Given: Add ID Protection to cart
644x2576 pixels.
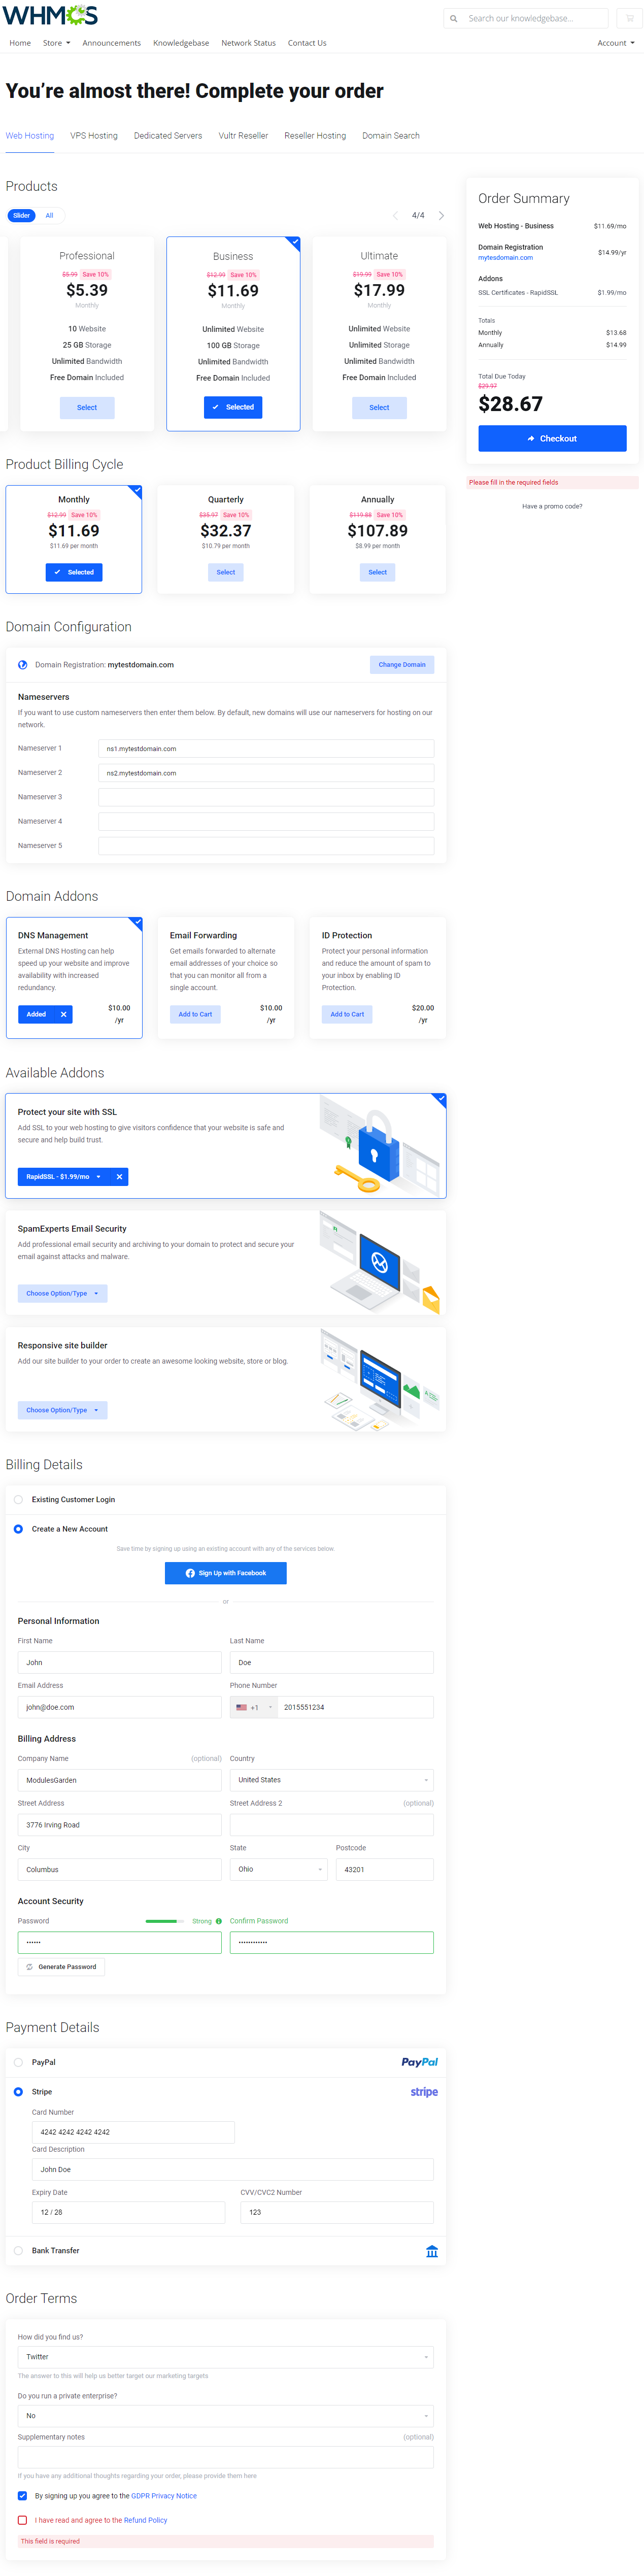Looking at the screenshot, I should (347, 1014).
